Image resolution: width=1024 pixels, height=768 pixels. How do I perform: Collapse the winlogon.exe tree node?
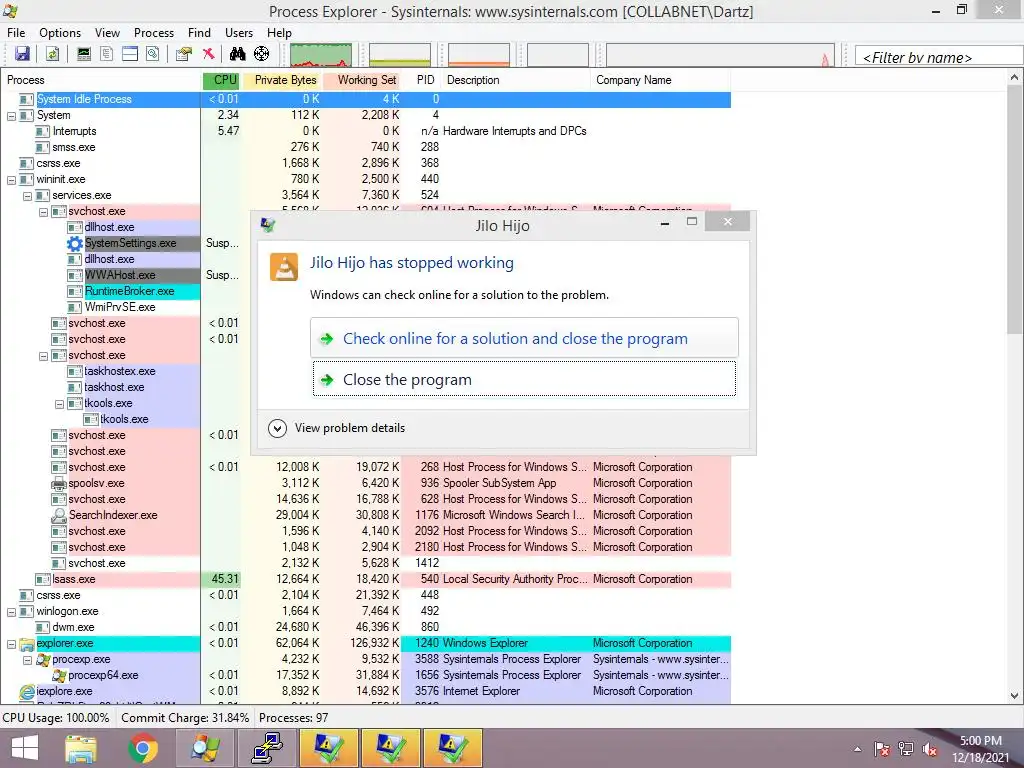11,612
